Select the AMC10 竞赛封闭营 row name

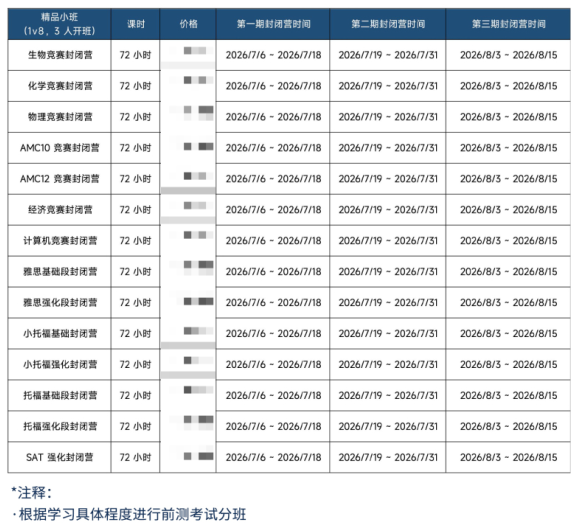(x=60, y=148)
